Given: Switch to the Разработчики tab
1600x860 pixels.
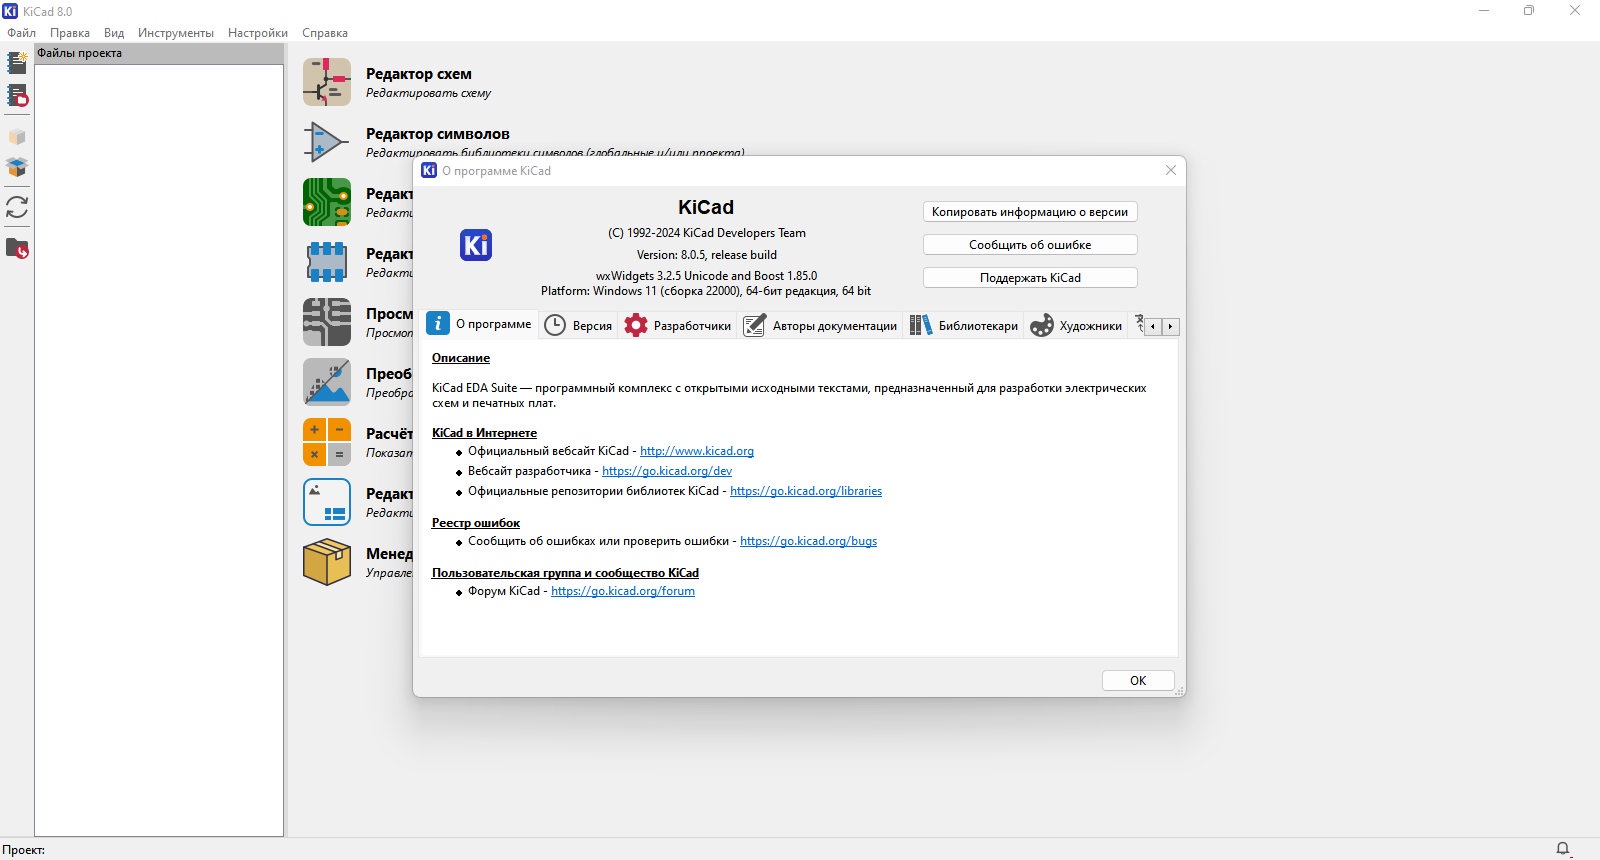Looking at the screenshot, I should 678,326.
